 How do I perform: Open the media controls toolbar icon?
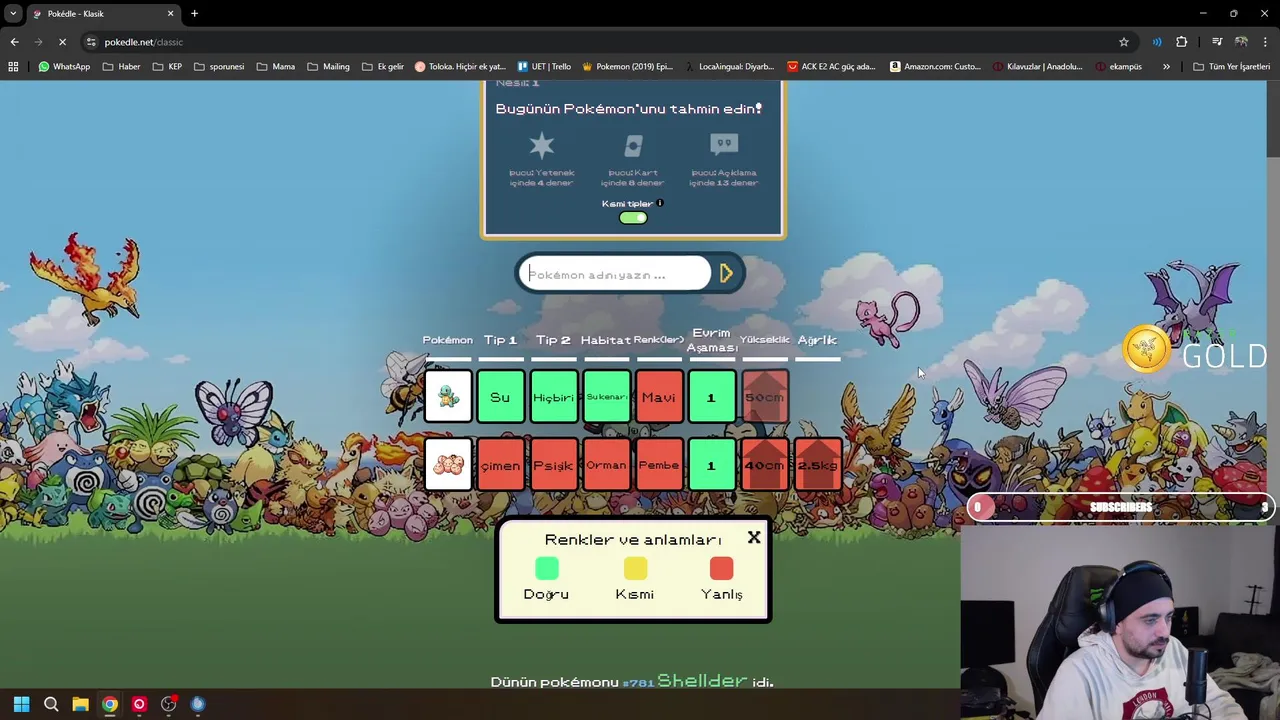point(1217,42)
